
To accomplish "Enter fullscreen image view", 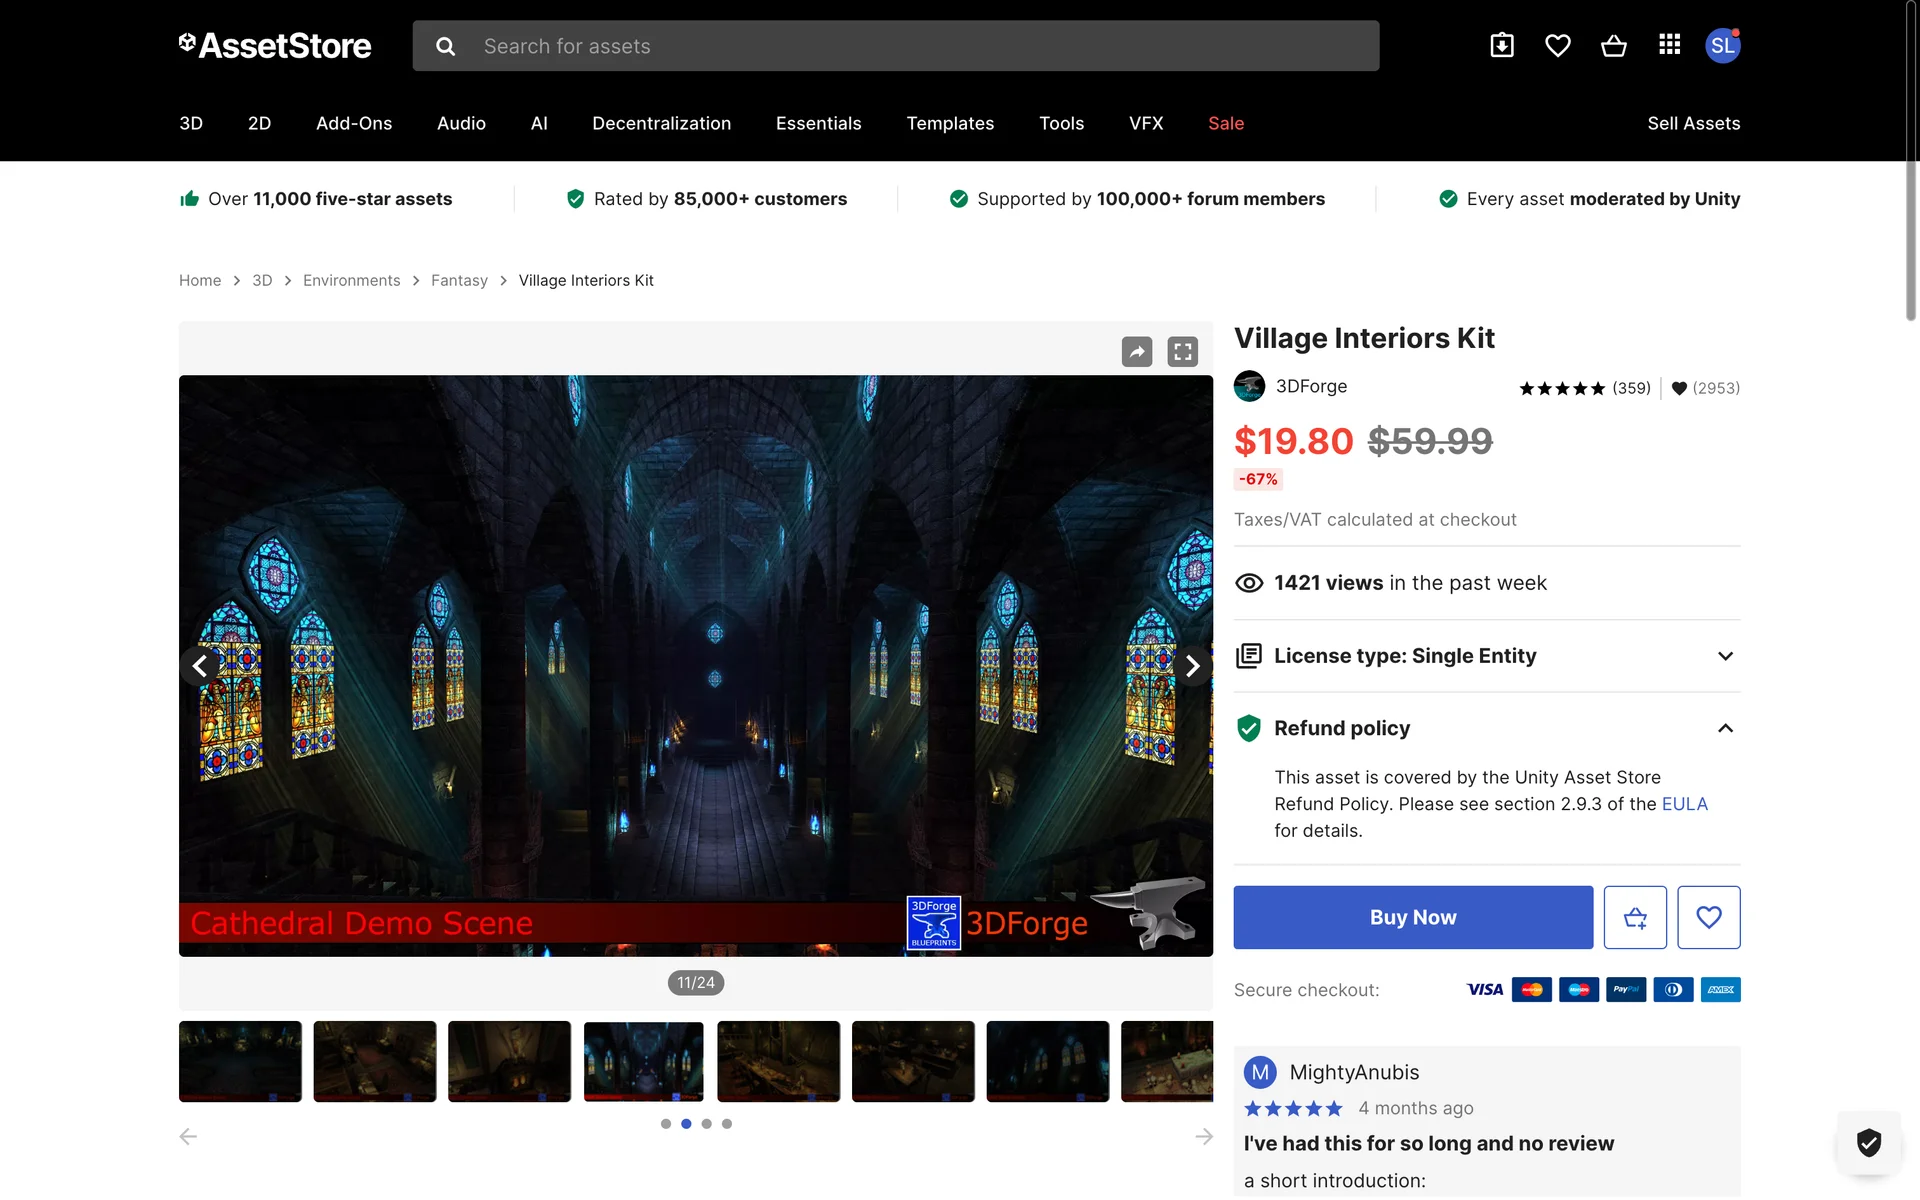I will (1182, 352).
